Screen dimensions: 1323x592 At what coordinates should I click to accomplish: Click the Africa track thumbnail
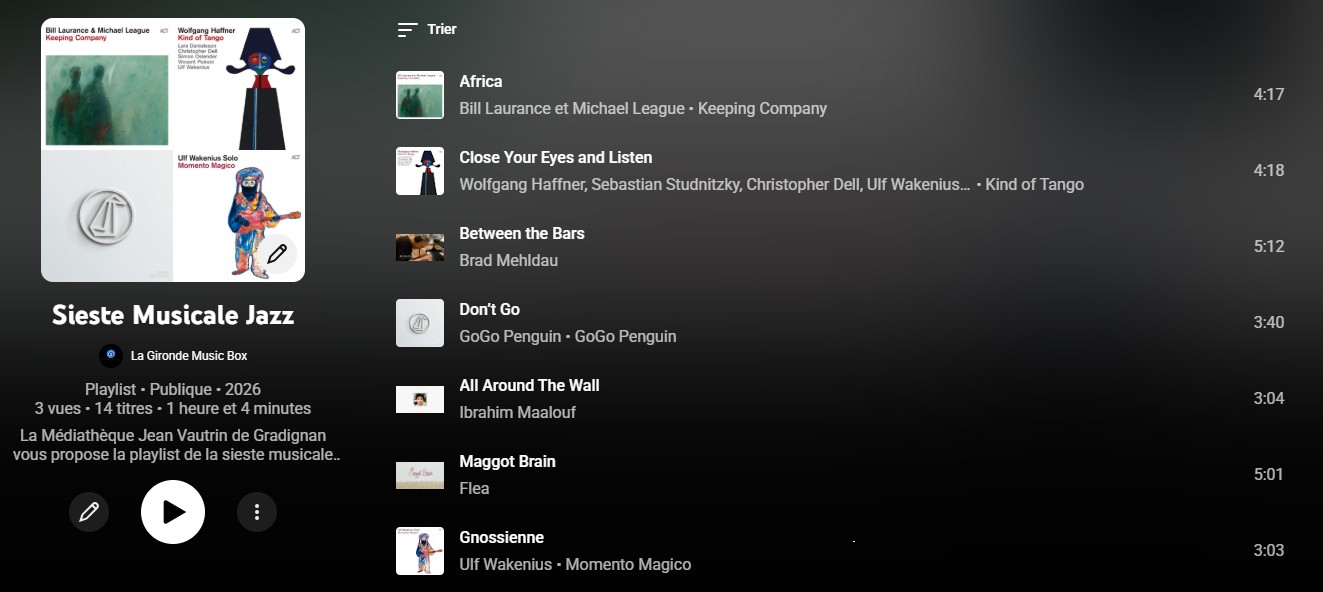pos(420,95)
